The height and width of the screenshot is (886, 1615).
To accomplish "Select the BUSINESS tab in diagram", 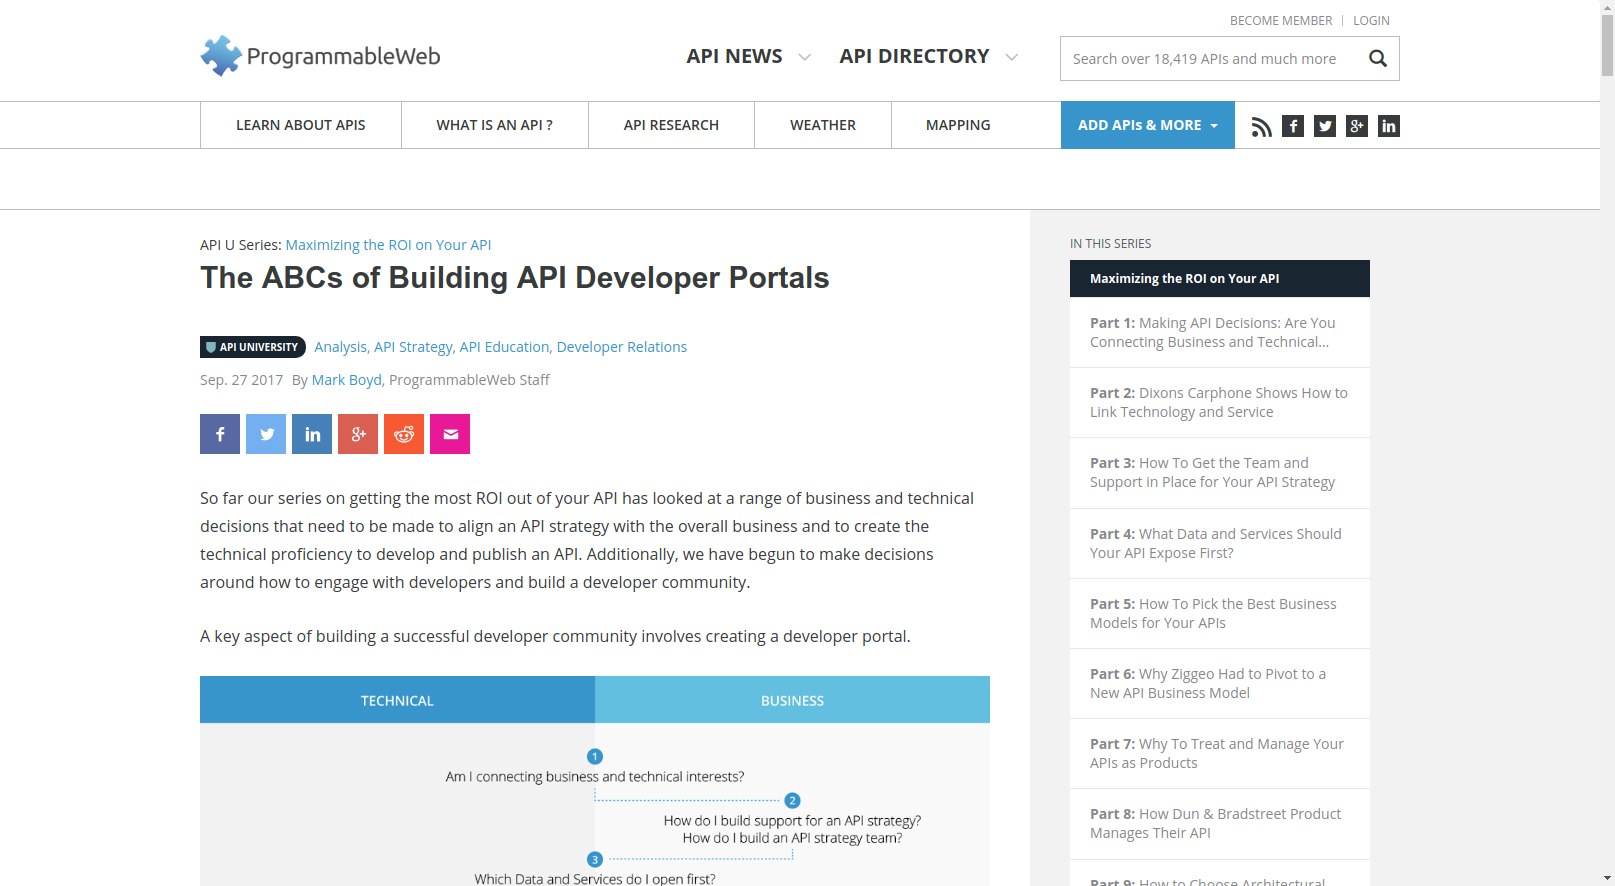I will coord(792,700).
